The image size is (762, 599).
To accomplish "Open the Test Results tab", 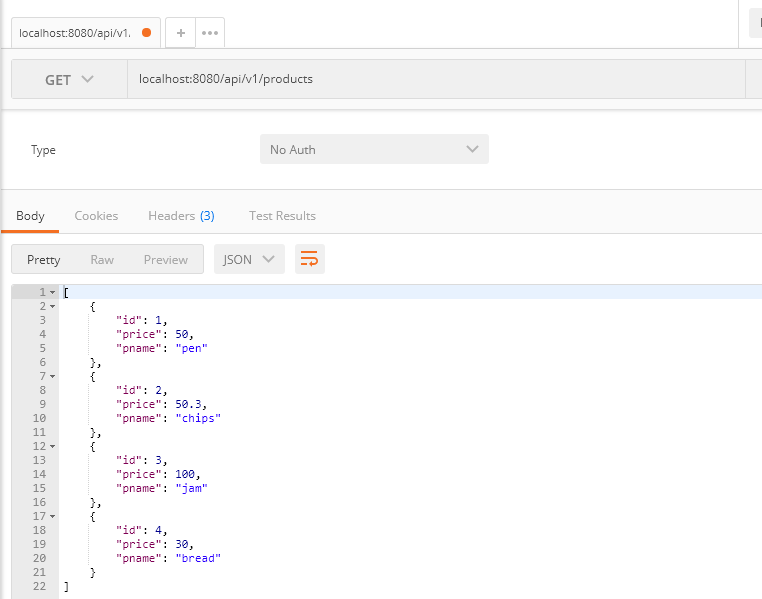I will click(x=282, y=216).
